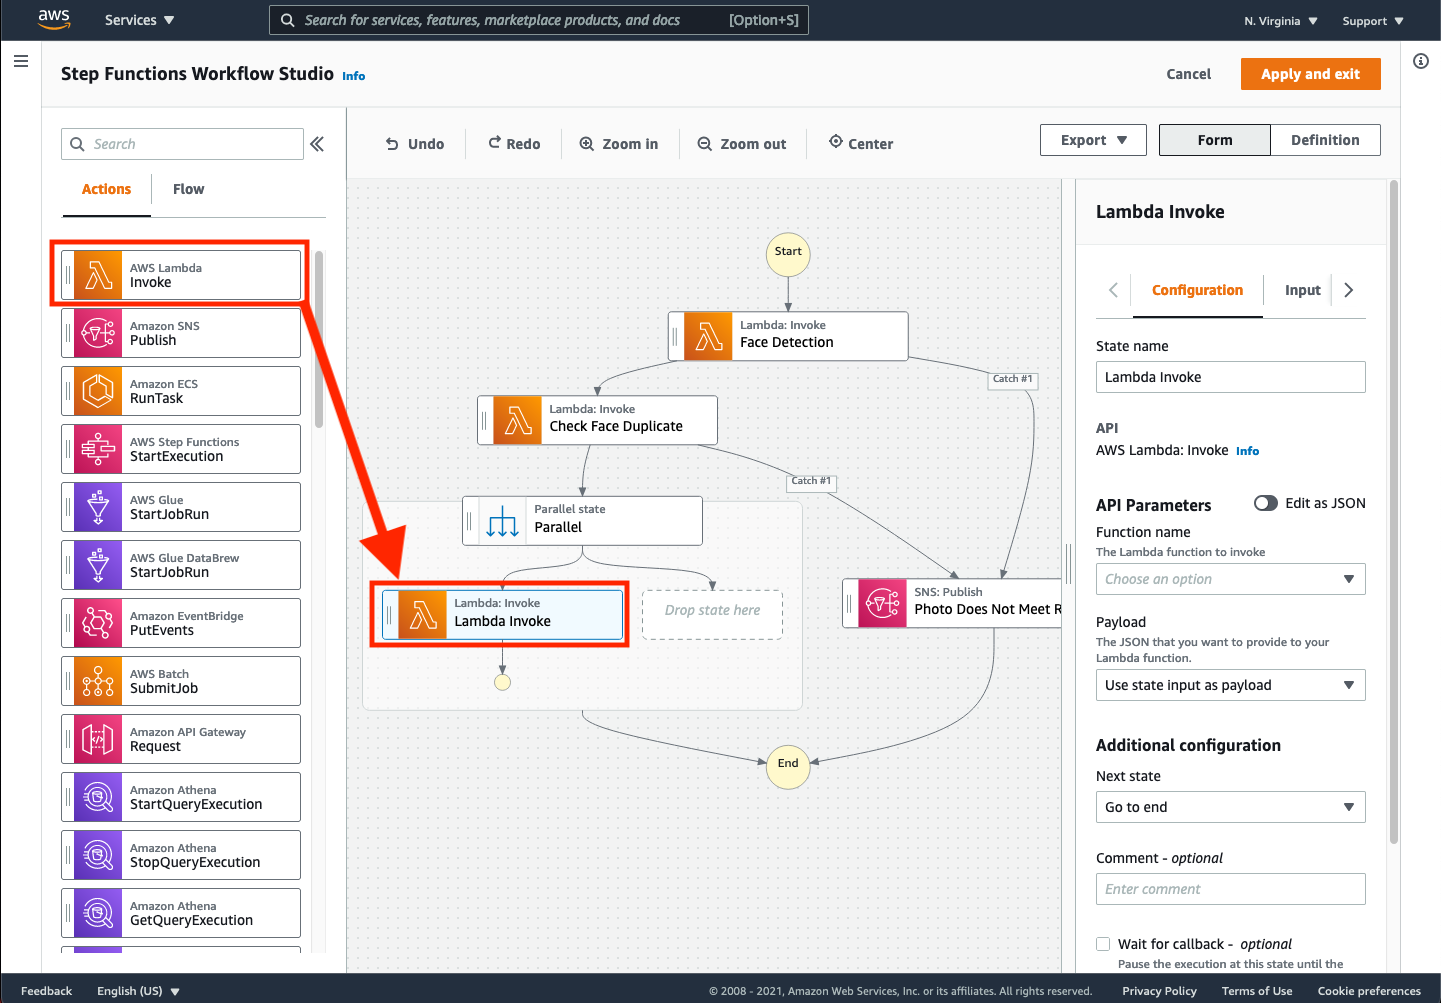Click the Athena StartQueryExecution icon
This screenshot has width=1441, height=1003.
98,797
